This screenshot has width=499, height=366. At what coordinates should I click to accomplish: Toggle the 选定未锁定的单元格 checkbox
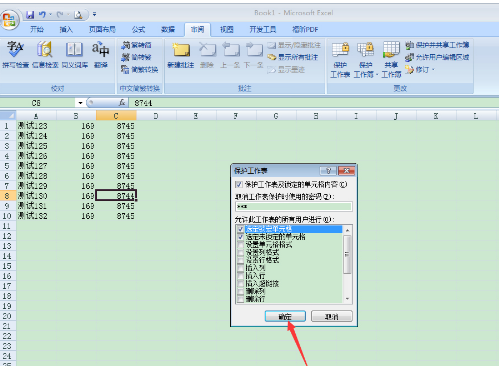pyautogui.click(x=240, y=237)
